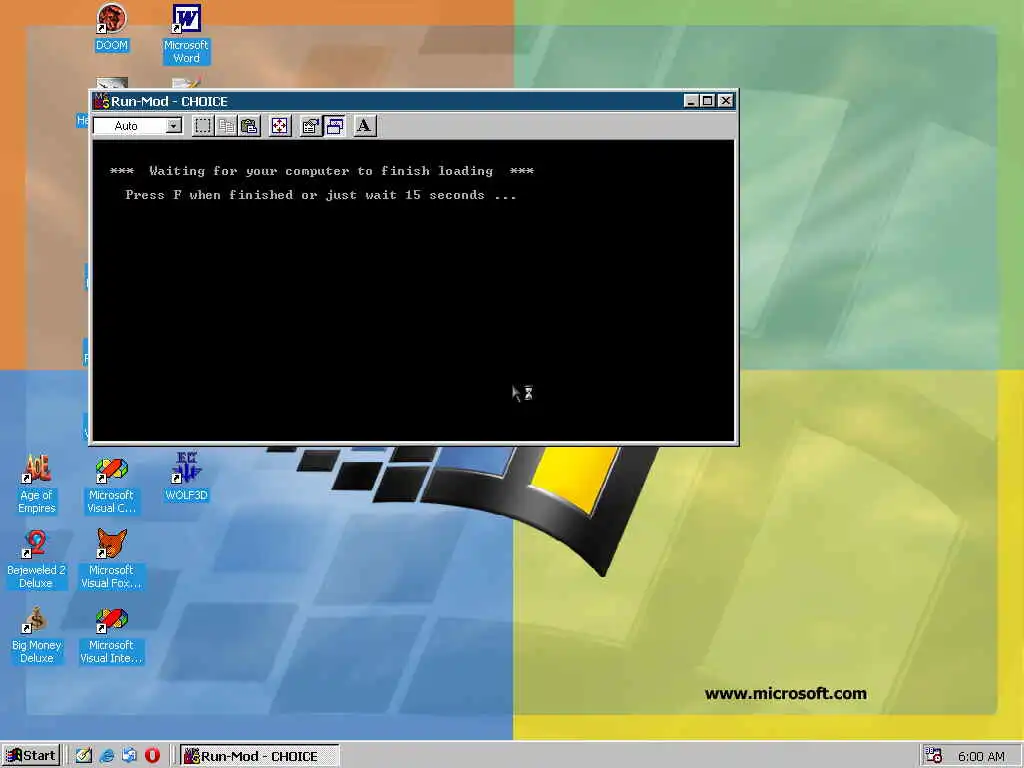Maximize the Run-Mod - CHOICE window
The height and width of the screenshot is (768, 1024).
point(707,101)
